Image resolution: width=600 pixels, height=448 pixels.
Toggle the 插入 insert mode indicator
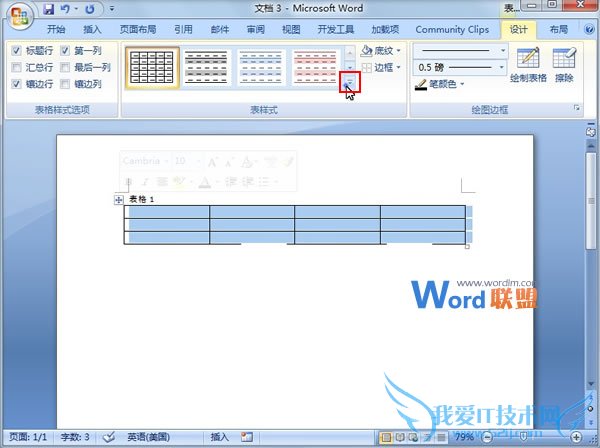coord(220,437)
